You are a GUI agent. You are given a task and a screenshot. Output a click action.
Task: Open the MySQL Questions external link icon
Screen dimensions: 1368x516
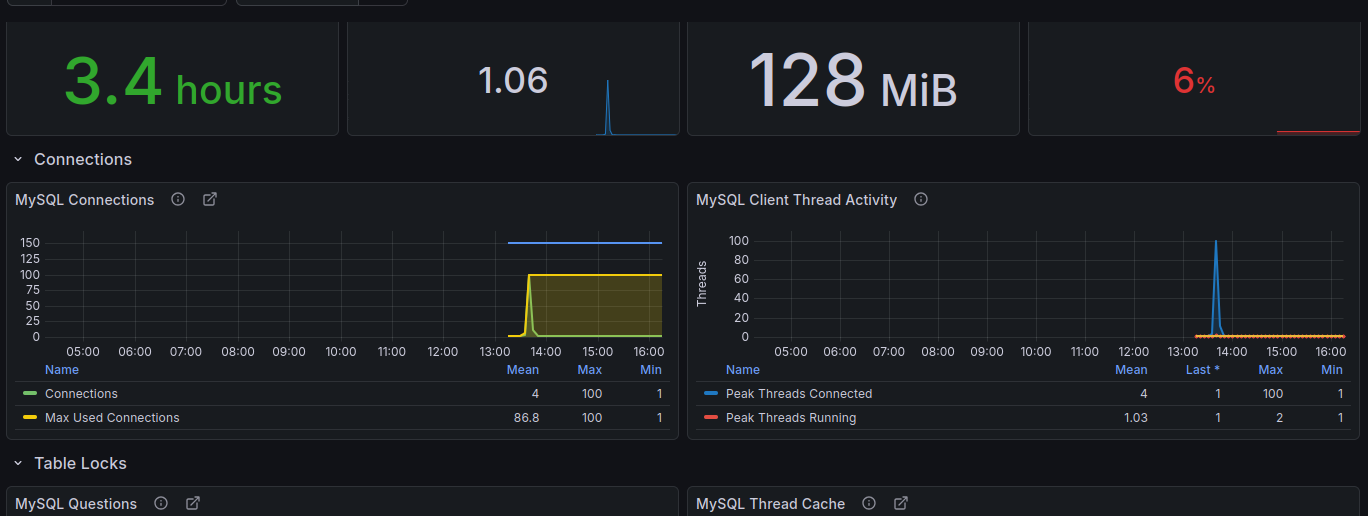193,503
